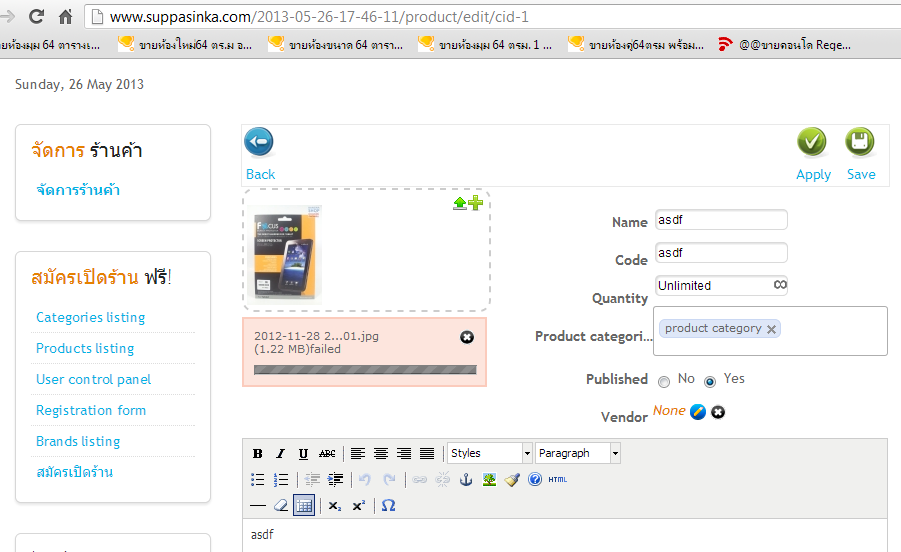Open the editor help icon
The width and height of the screenshot is (901, 552).
click(x=535, y=479)
